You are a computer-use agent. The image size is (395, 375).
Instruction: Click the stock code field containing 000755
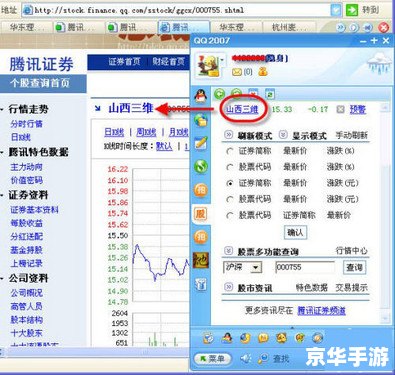pyautogui.click(x=305, y=267)
